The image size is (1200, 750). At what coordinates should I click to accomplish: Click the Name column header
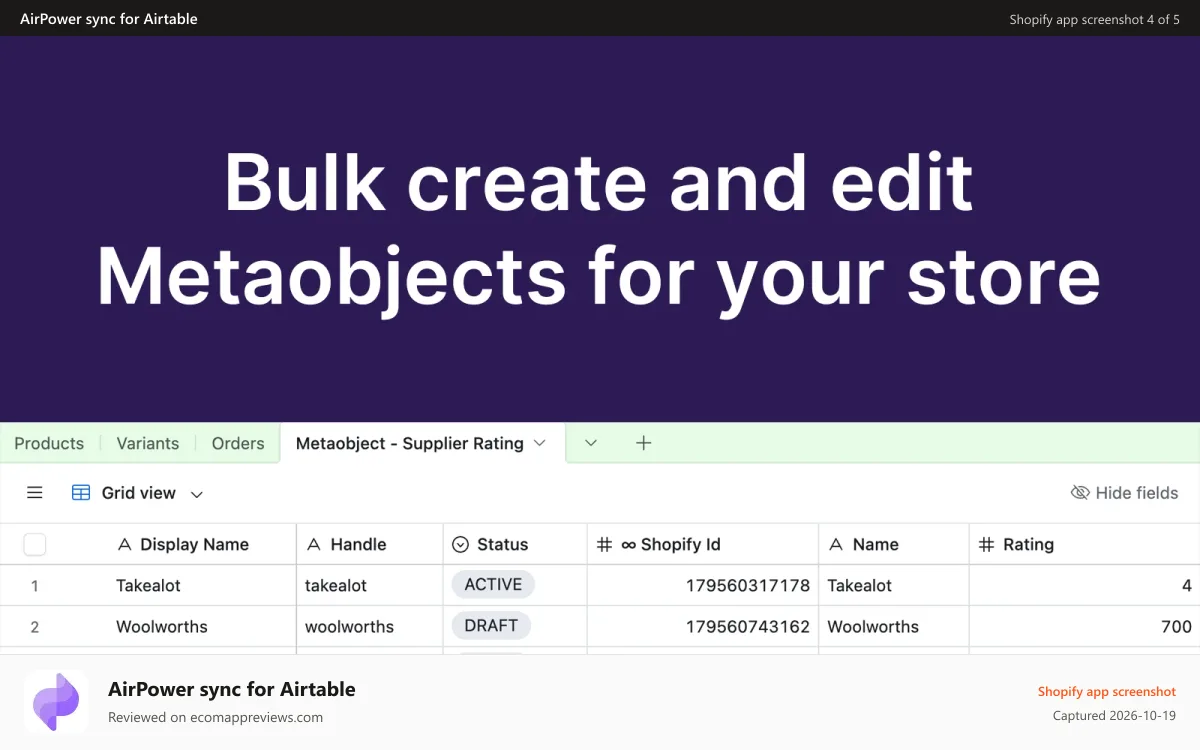click(x=894, y=545)
